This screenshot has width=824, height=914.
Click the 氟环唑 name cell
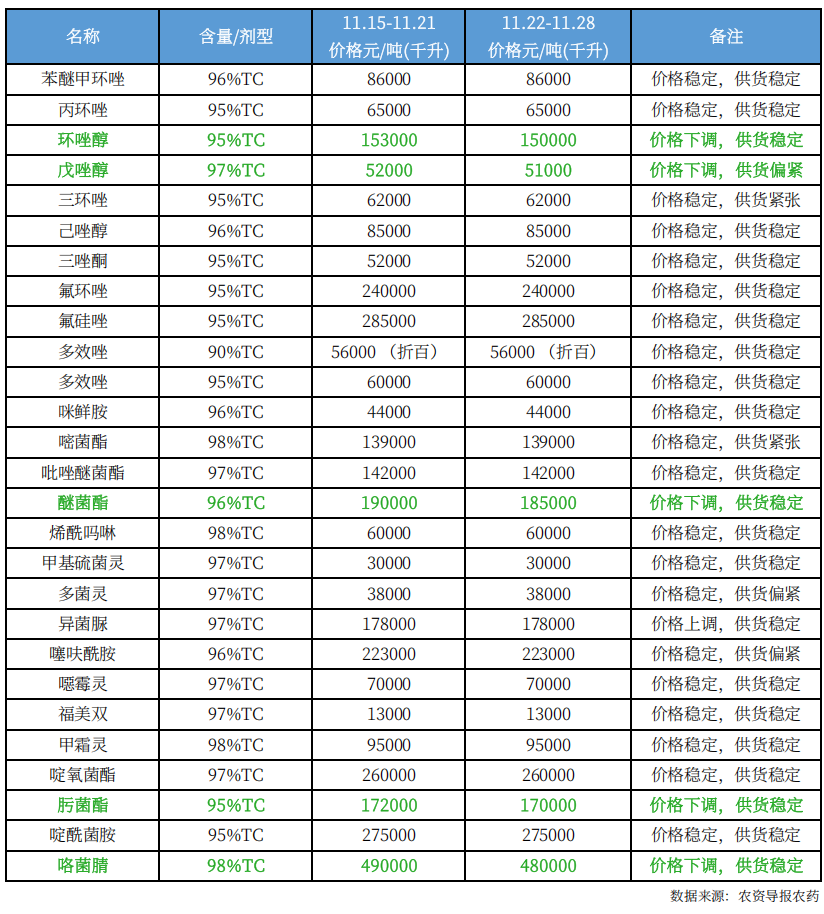pyautogui.click(x=82, y=291)
